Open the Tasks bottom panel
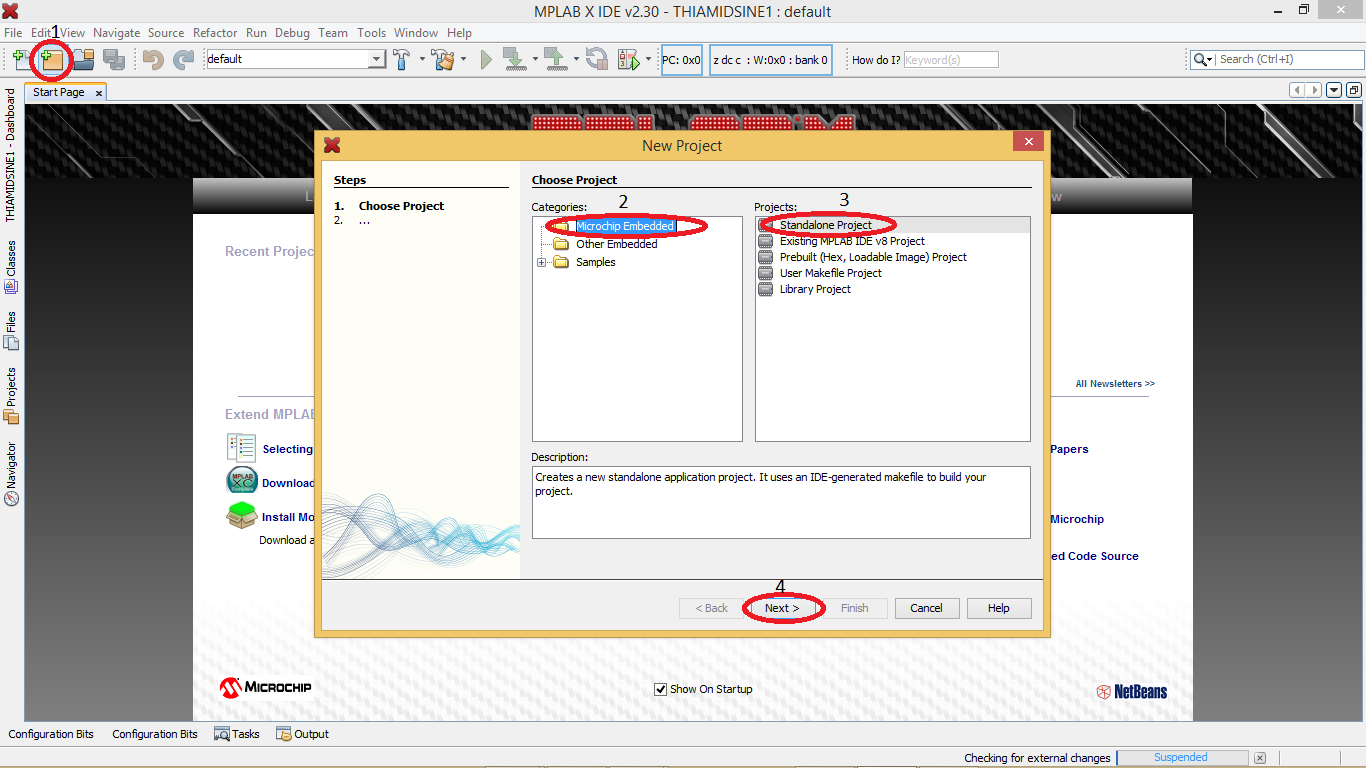This screenshot has height=768, width=1366. [237, 734]
